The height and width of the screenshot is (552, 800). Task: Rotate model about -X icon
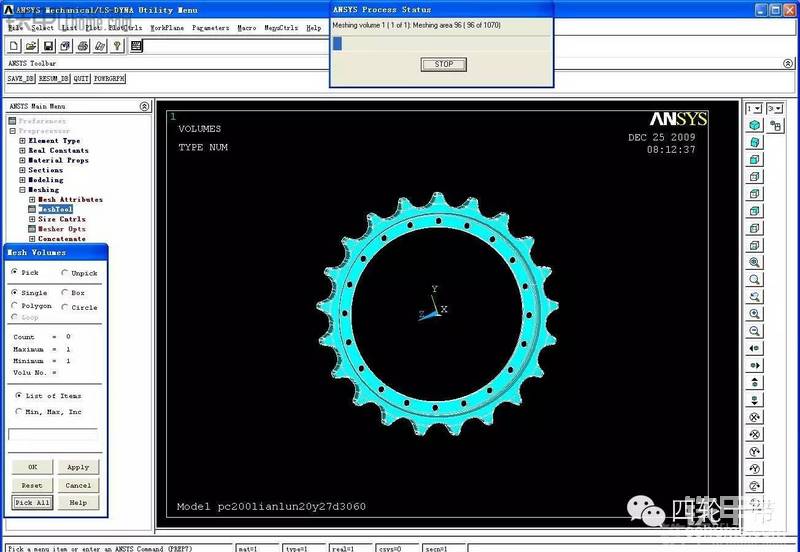click(x=755, y=435)
